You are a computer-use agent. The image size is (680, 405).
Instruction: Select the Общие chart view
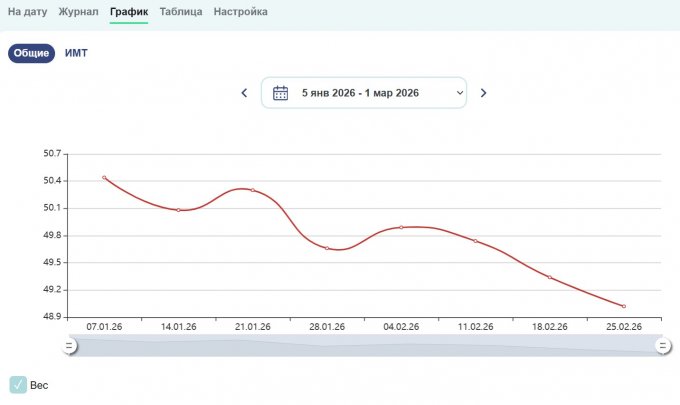tap(31, 53)
